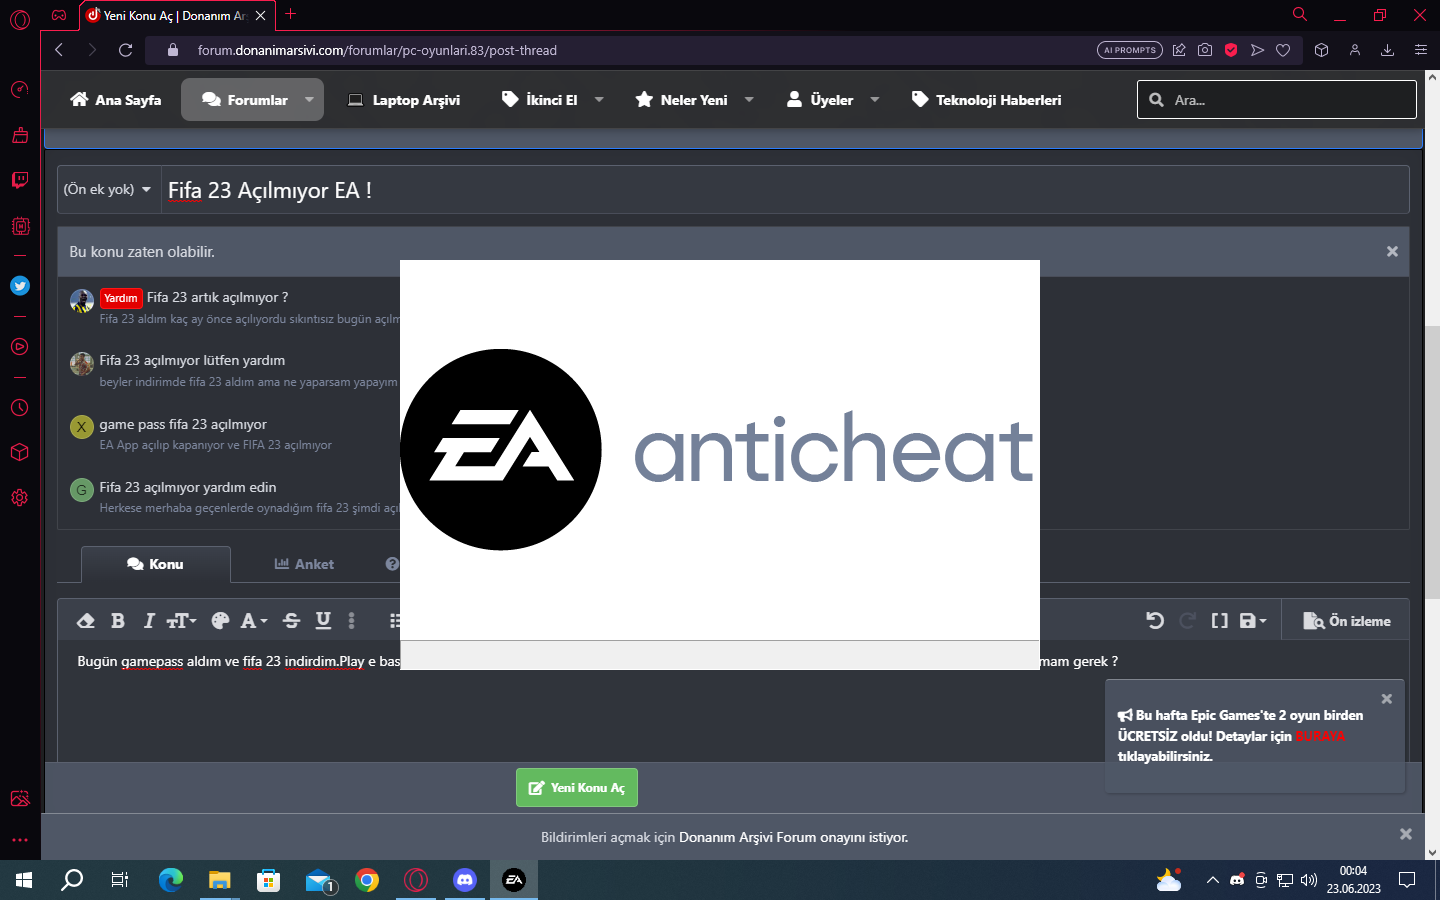Edit the thread title field
This screenshot has width=1440, height=900.
tap(785, 190)
